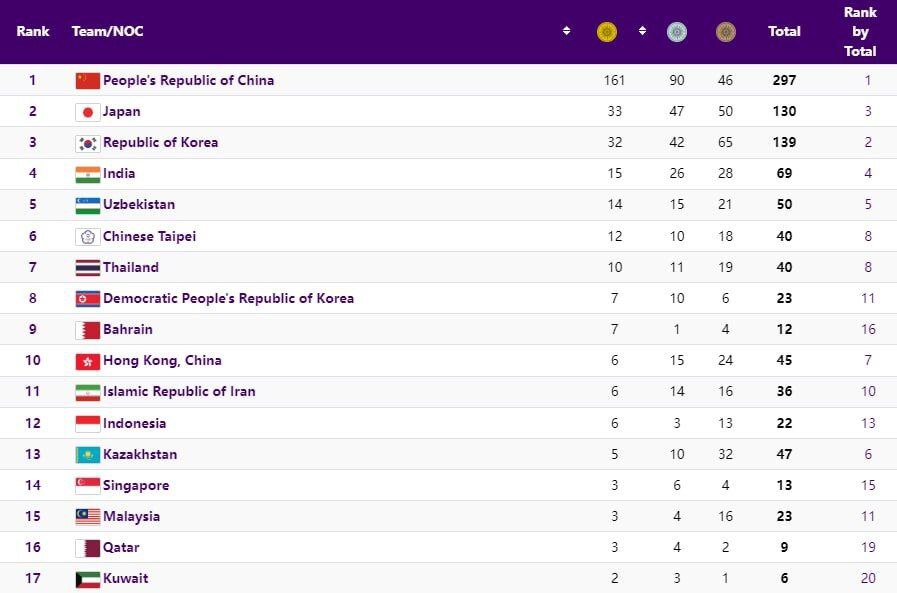Open the Republic of Korea team link

pyautogui.click(x=160, y=143)
